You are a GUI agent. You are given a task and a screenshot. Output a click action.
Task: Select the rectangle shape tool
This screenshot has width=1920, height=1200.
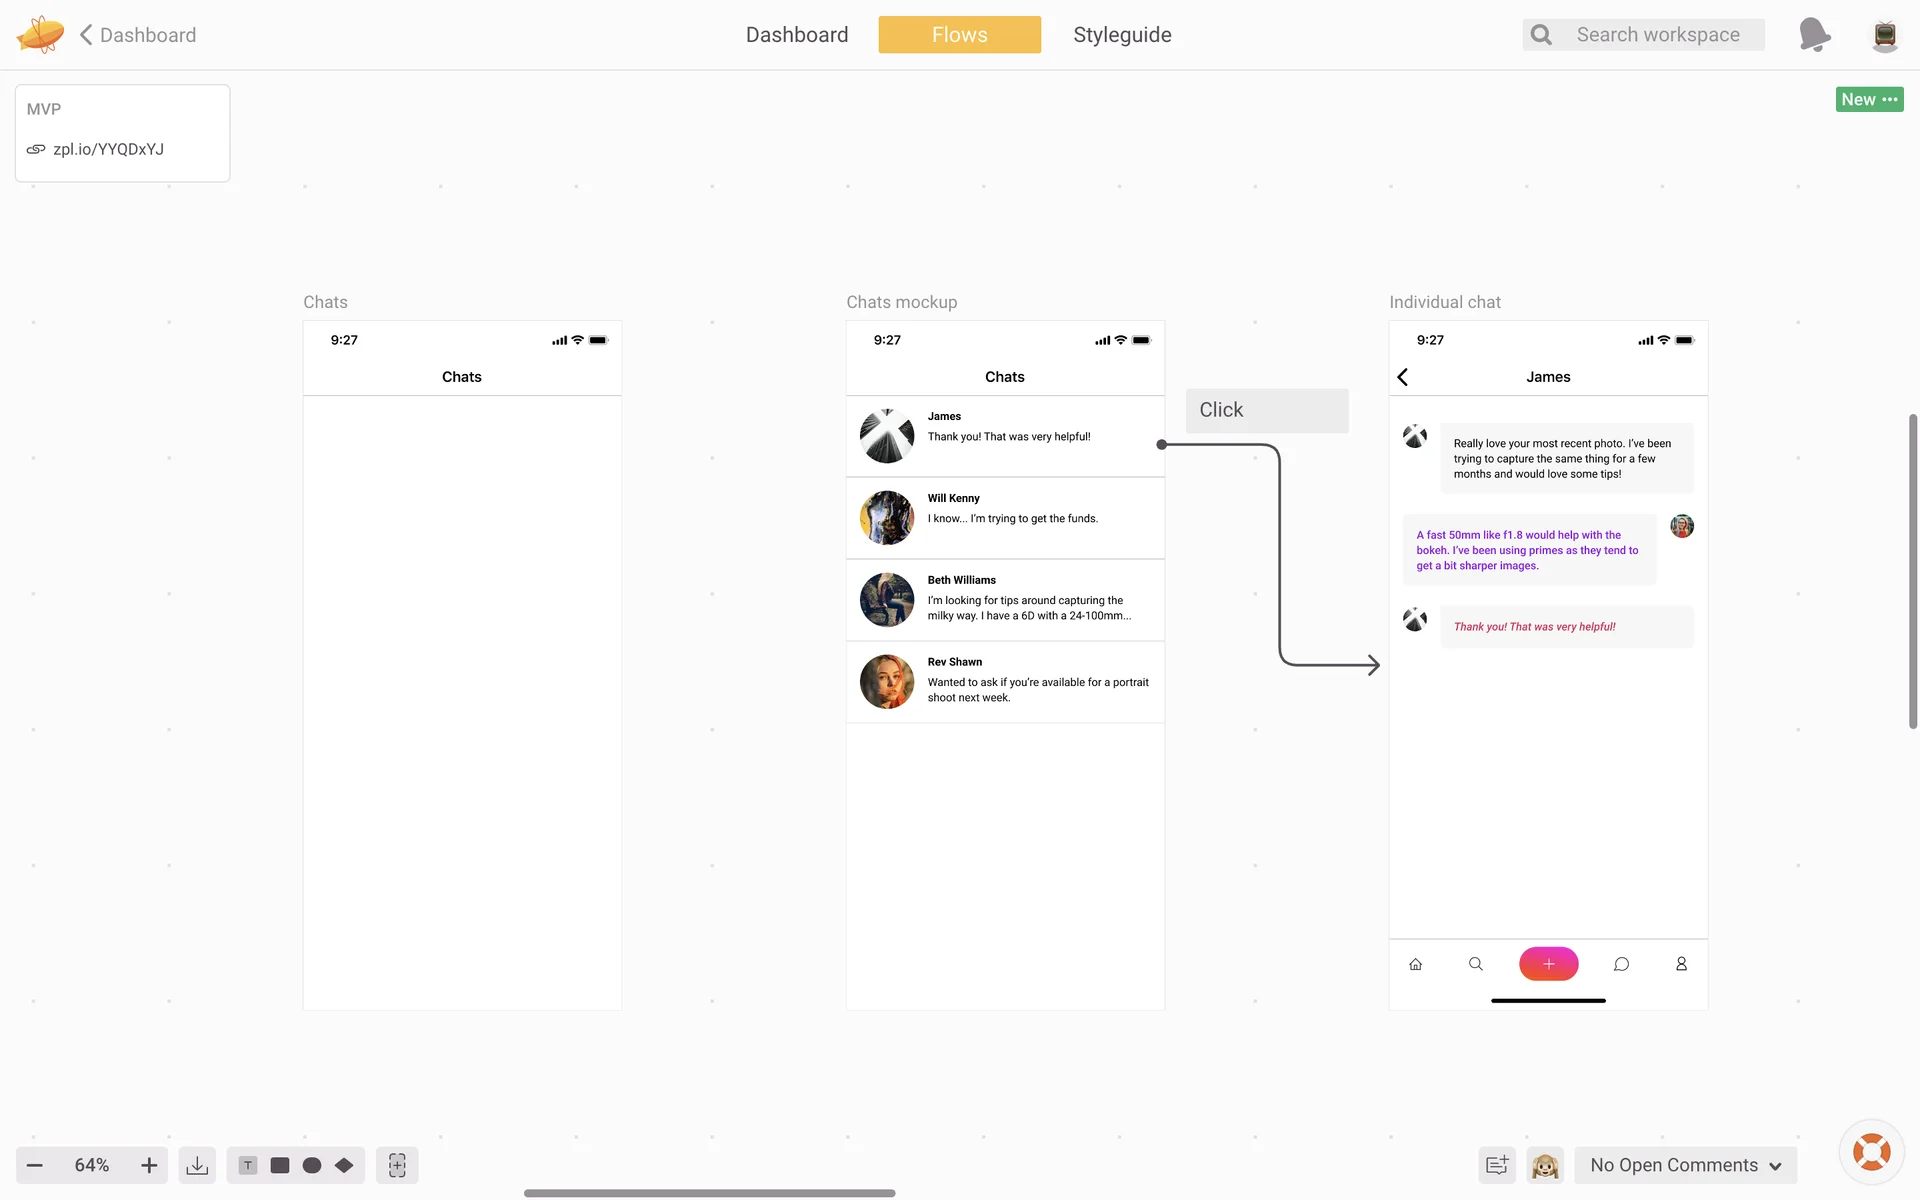(x=280, y=1165)
